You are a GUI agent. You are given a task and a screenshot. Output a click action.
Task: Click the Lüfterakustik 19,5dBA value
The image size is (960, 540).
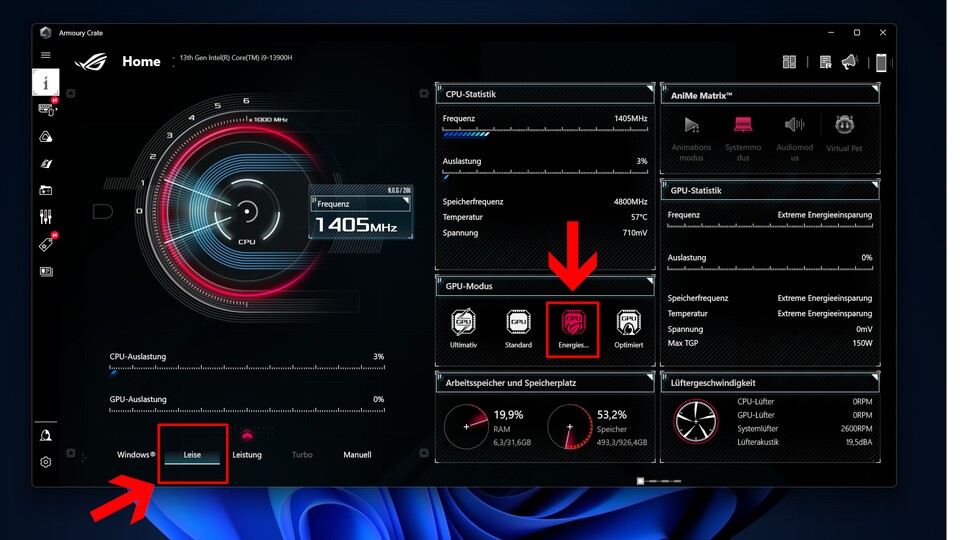[858, 442]
